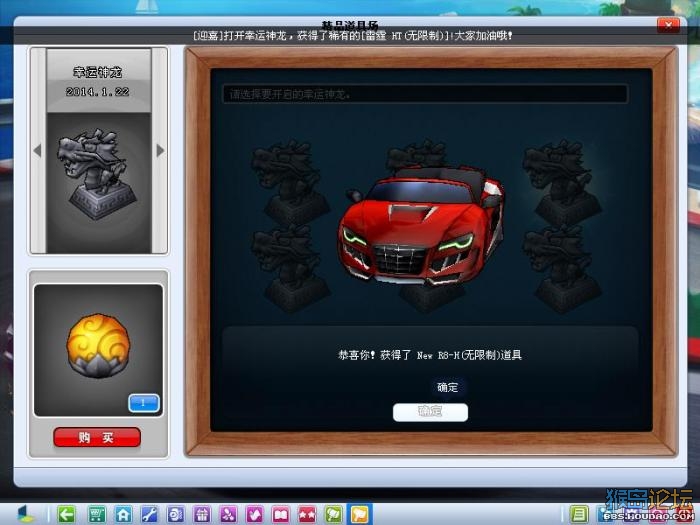This screenshot has width=700, height=525.
Task: Select the golden dragon ball item
Action: point(98,346)
